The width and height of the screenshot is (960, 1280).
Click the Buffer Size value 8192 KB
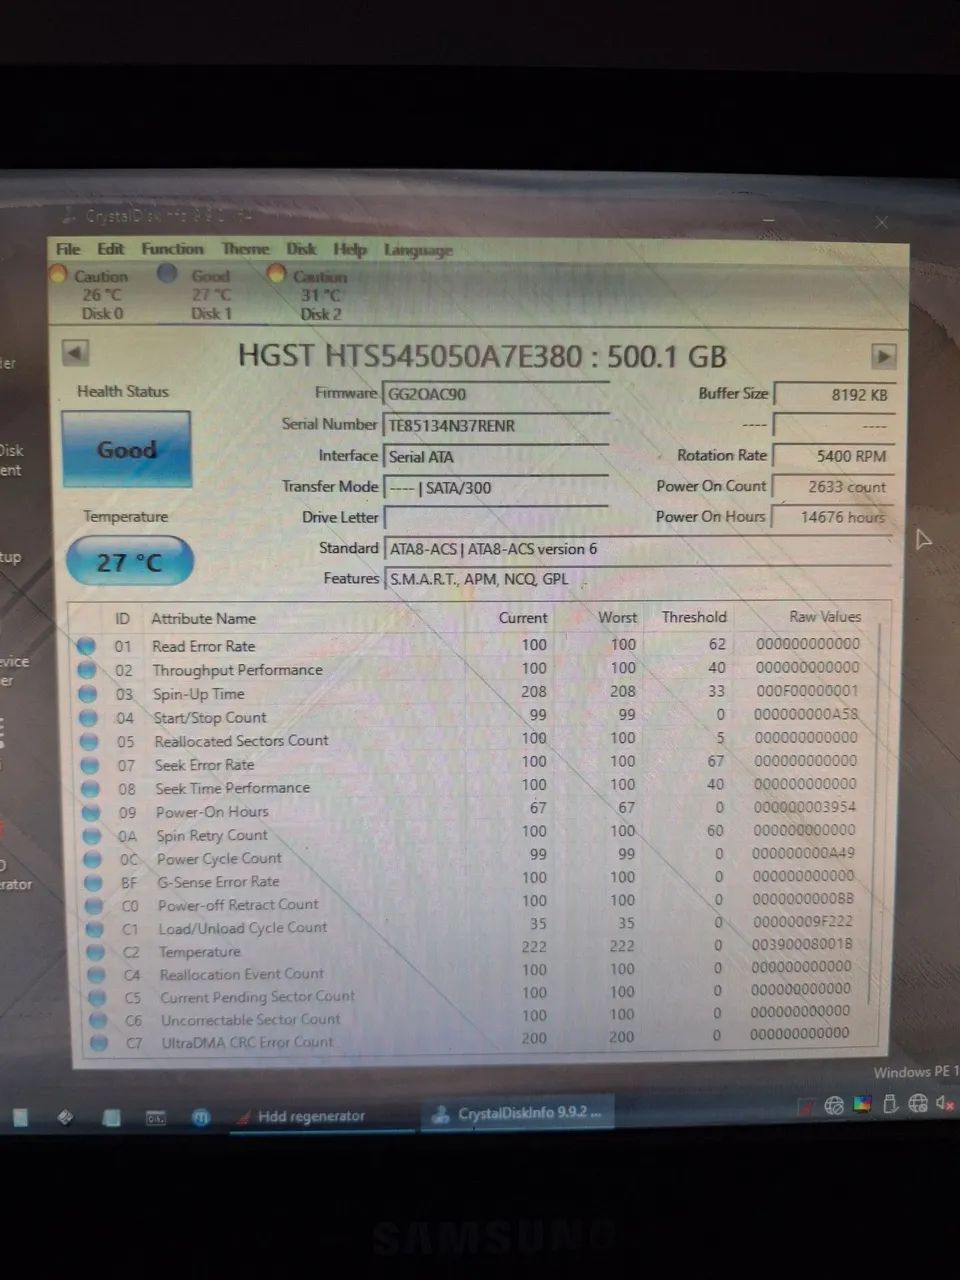click(835, 395)
